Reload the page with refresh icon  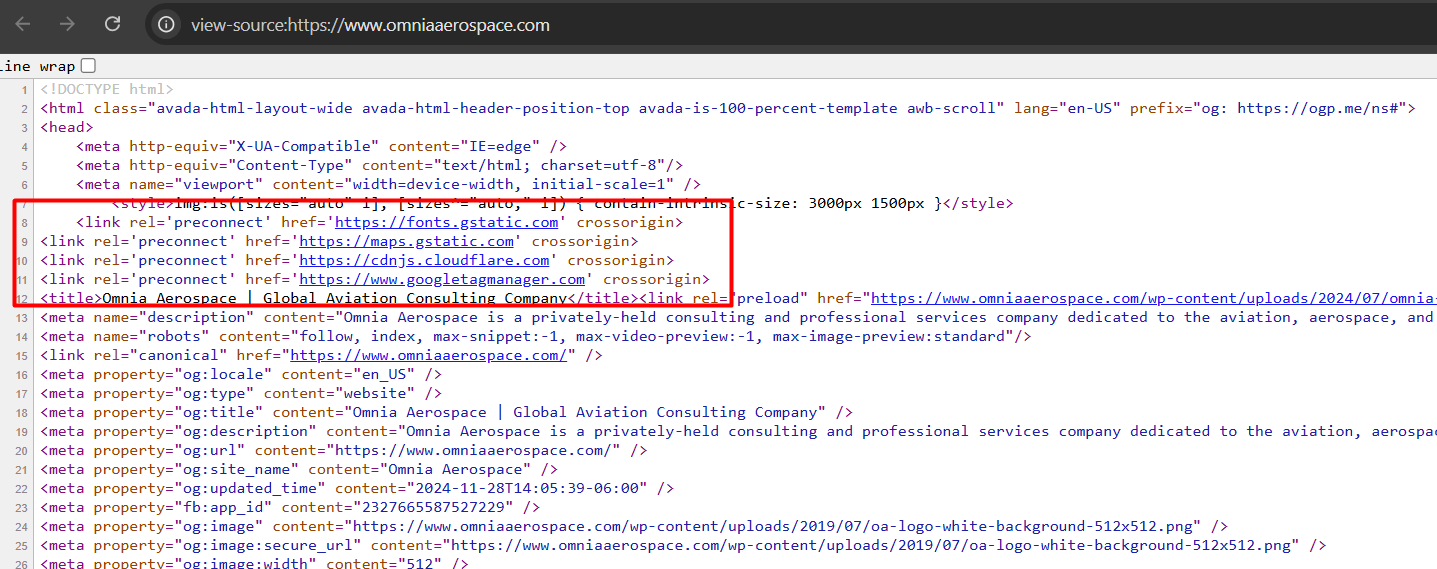click(113, 24)
